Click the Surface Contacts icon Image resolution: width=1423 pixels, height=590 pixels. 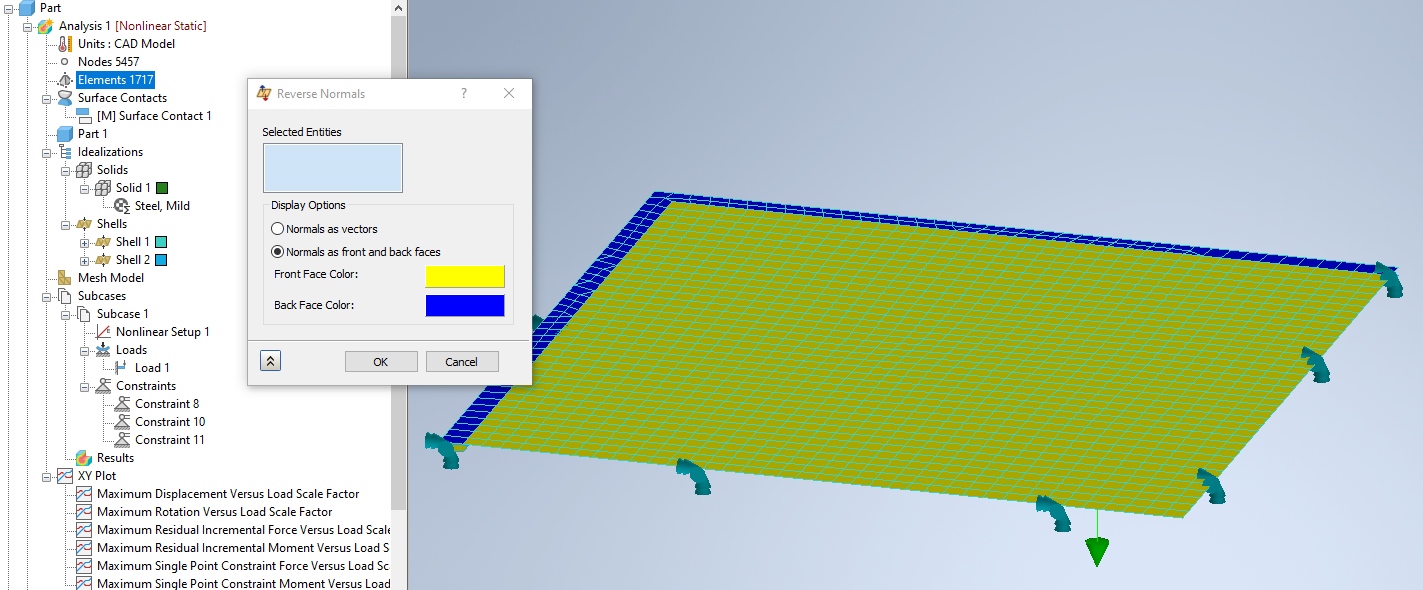pos(66,98)
